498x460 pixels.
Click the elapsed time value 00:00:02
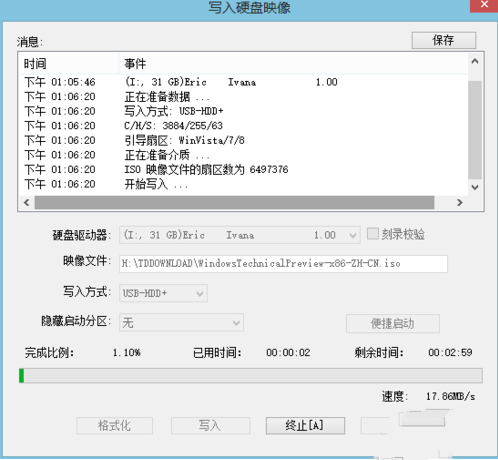[x=288, y=352]
